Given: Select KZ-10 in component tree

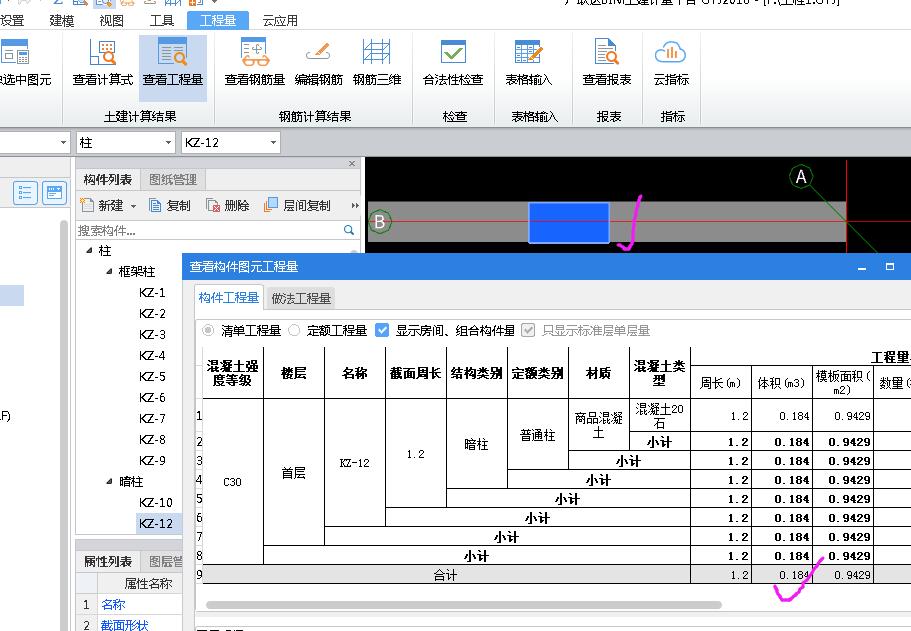Looking at the screenshot, I should (156, 503).
